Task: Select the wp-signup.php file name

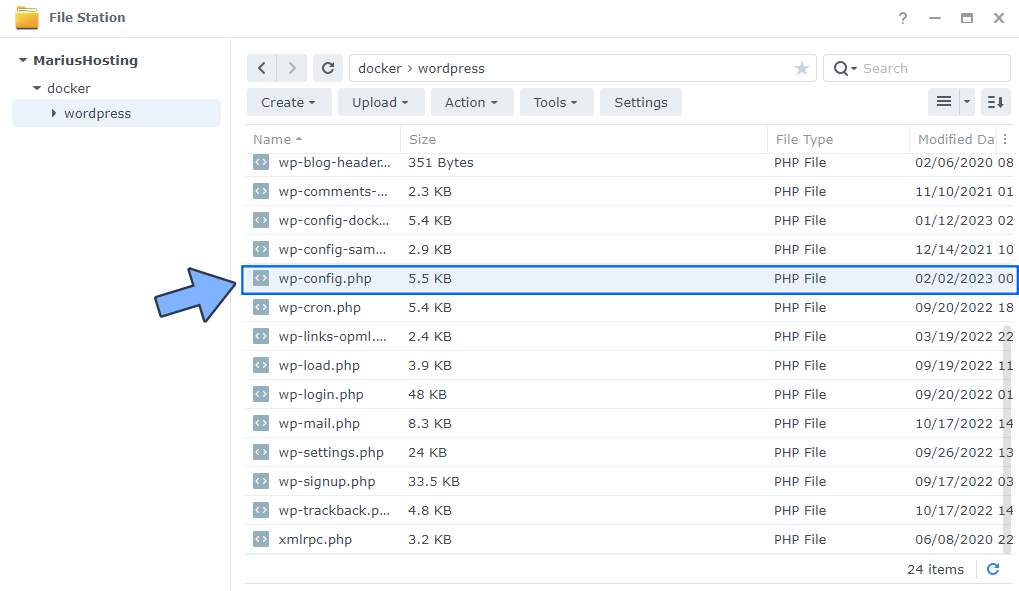Action: click(327, 481)
